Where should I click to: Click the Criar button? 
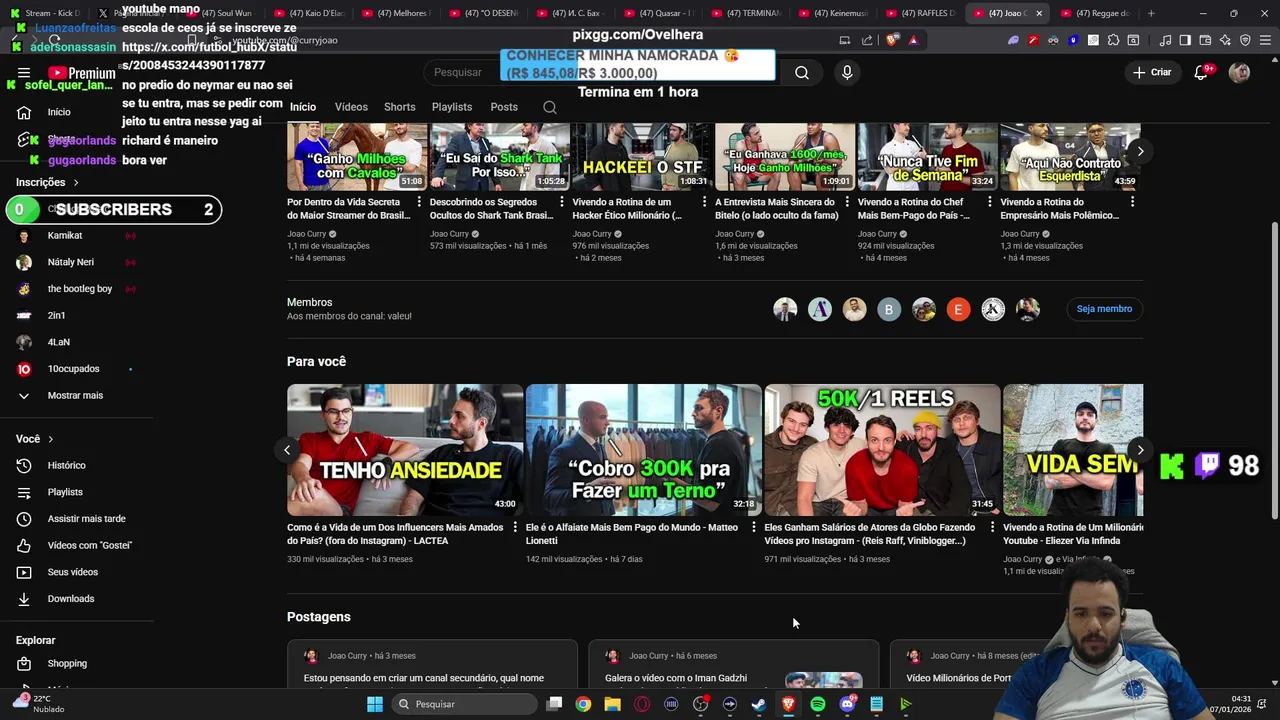[x=1151, y=72]
